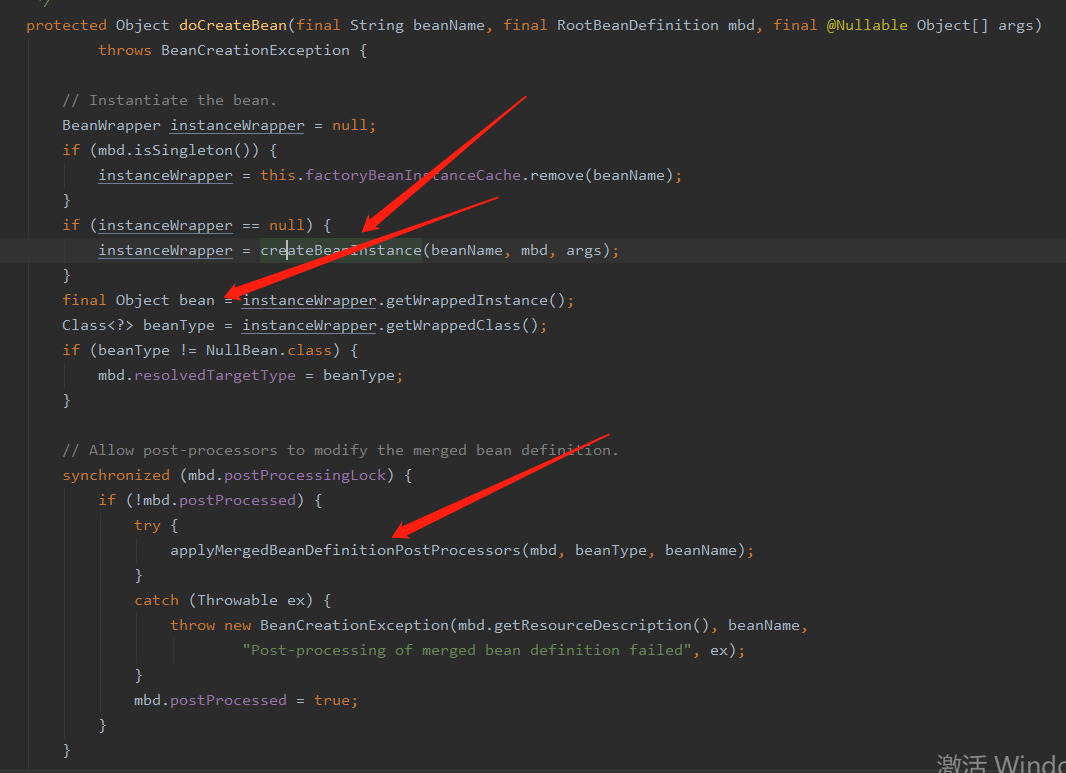Image resolution: width=1066 pixels, height=773 pixels.
Task: Click the 'Instantiate the bean' comment
Action: pyautogui.click(x=169, y=101)
